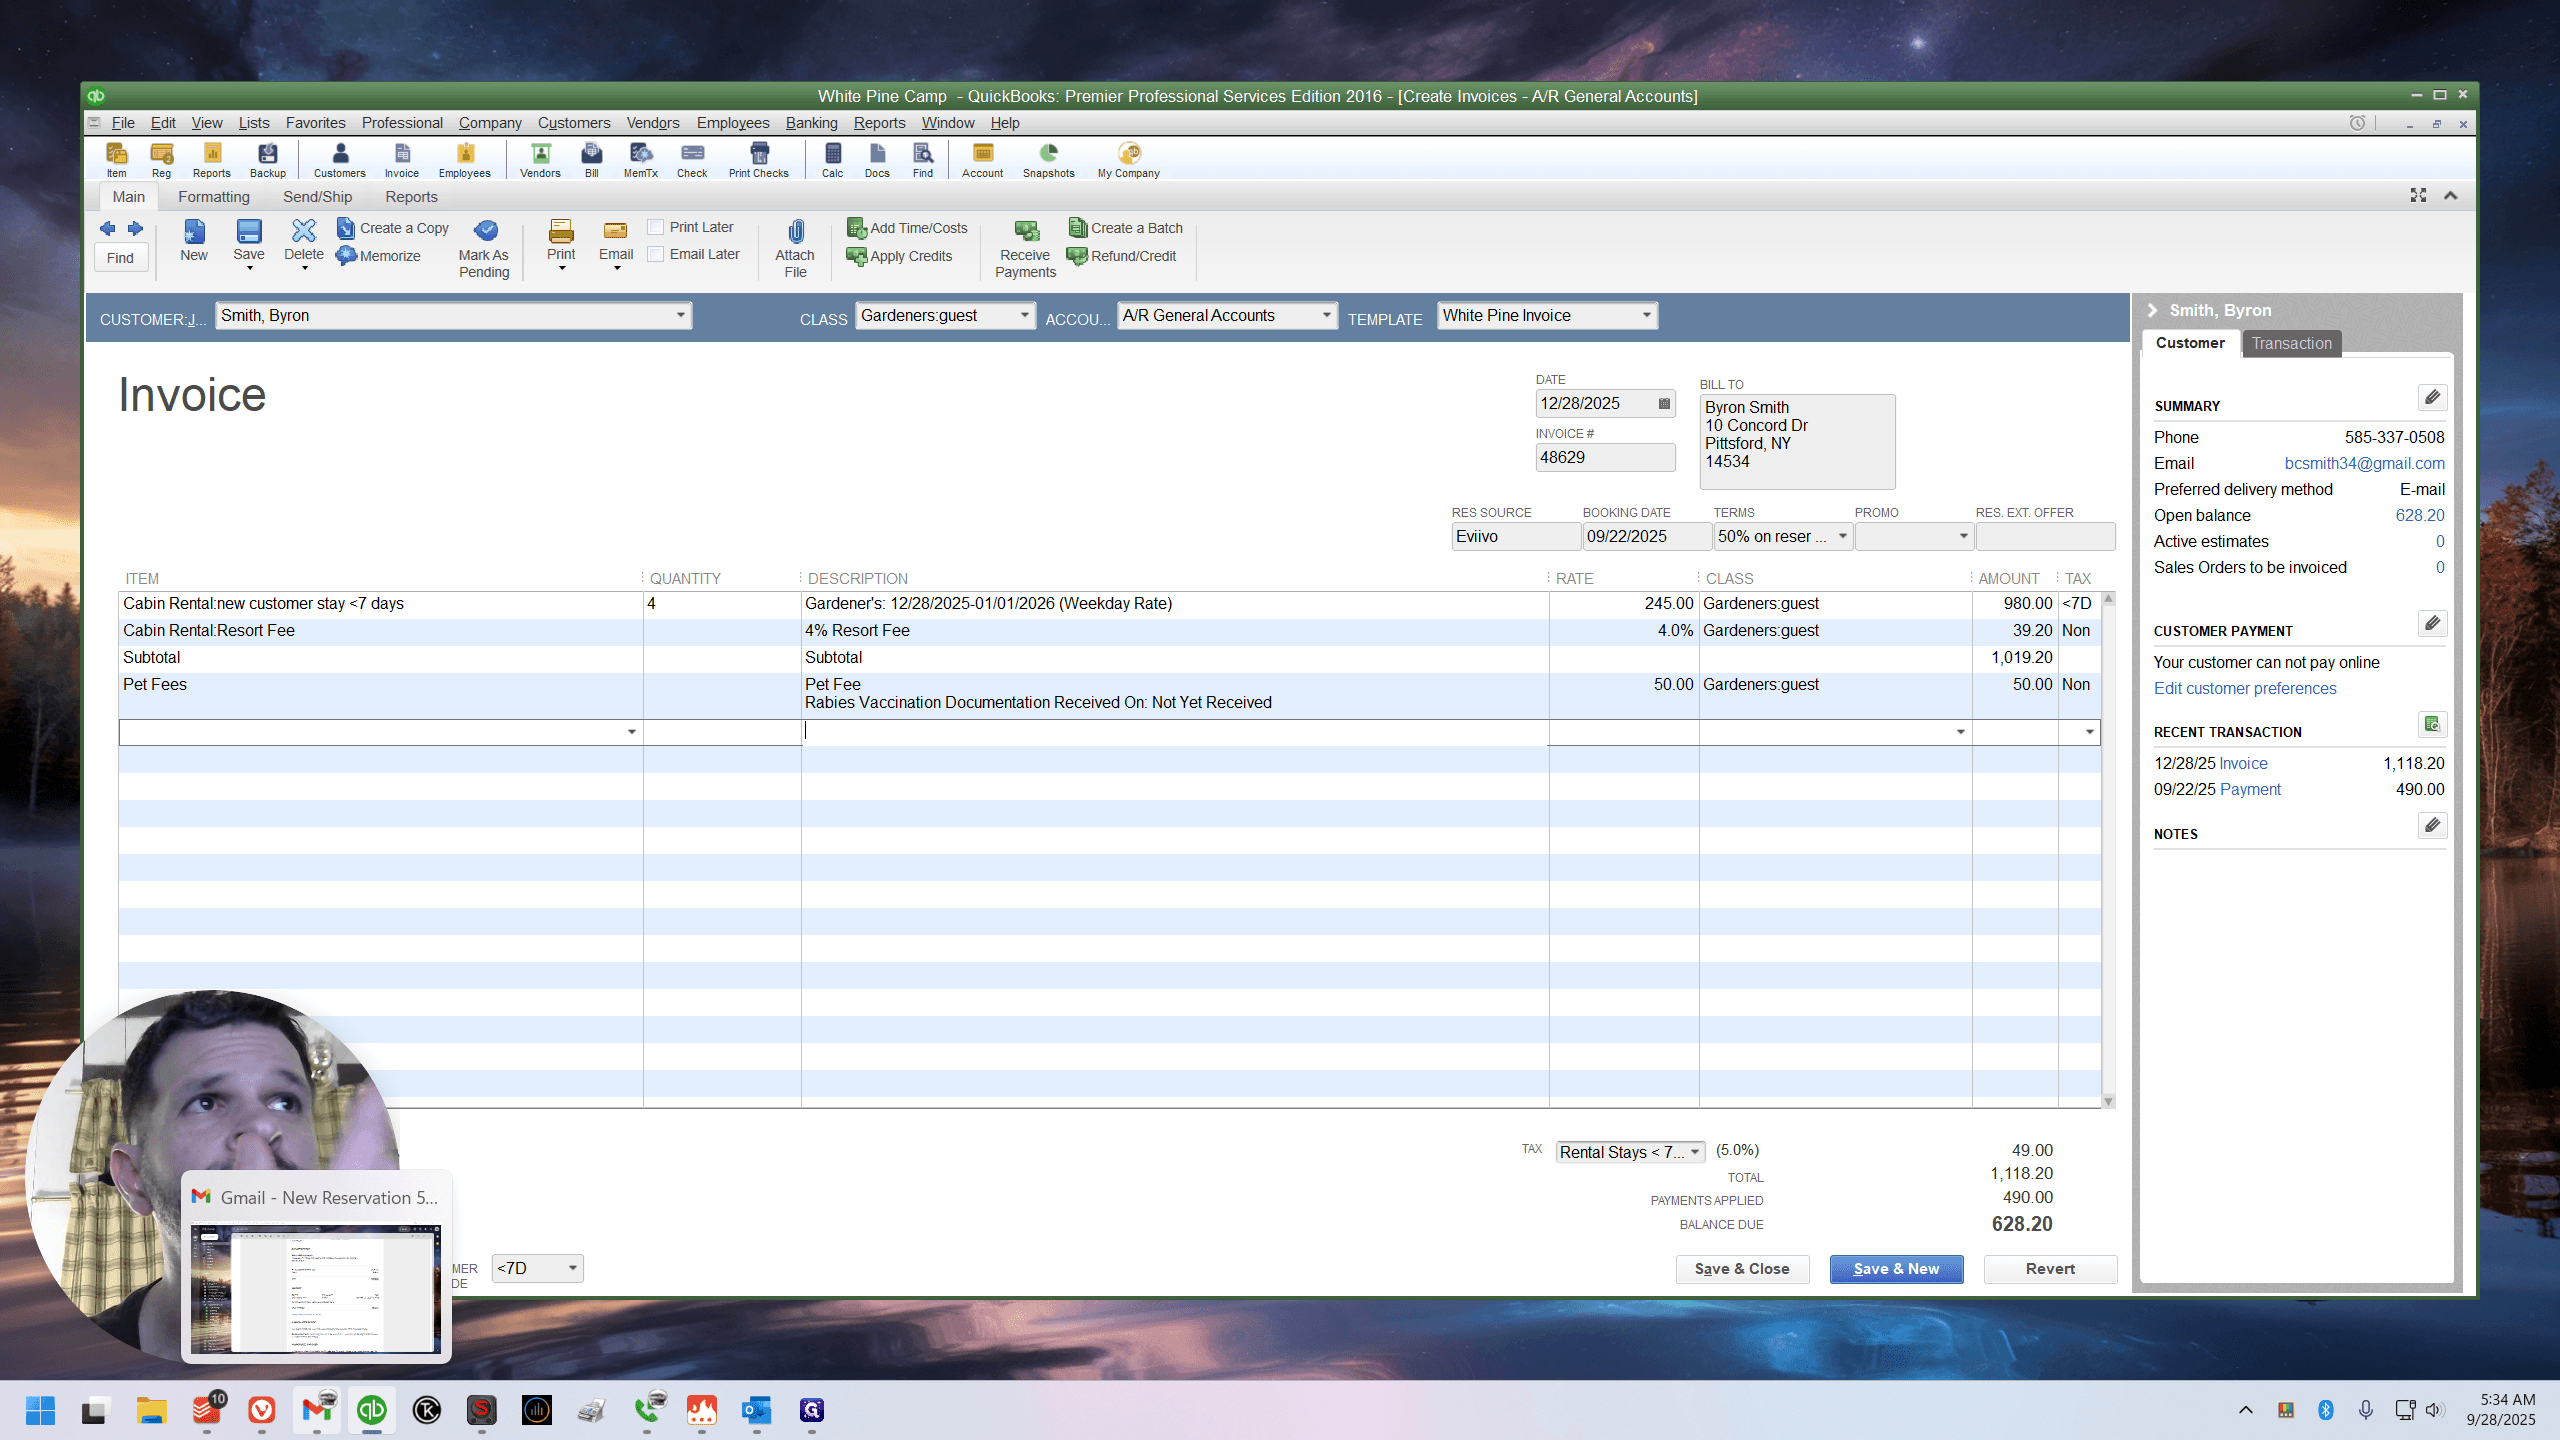Image resolution: width=2560 pixels, height=1440 pixels.
Task: Open the Banking menu
Action: 811,123
